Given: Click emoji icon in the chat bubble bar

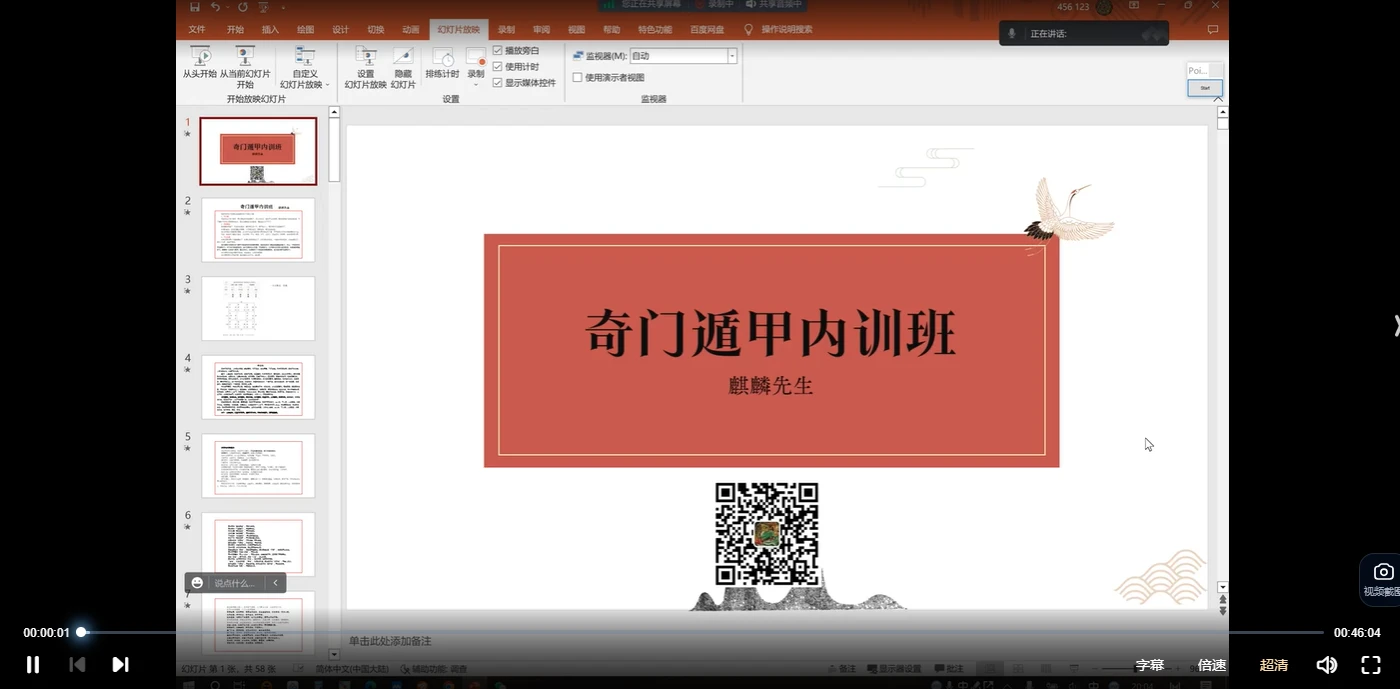Looking at the screenshot, I should pyautogui.click(x=197, y=583).
